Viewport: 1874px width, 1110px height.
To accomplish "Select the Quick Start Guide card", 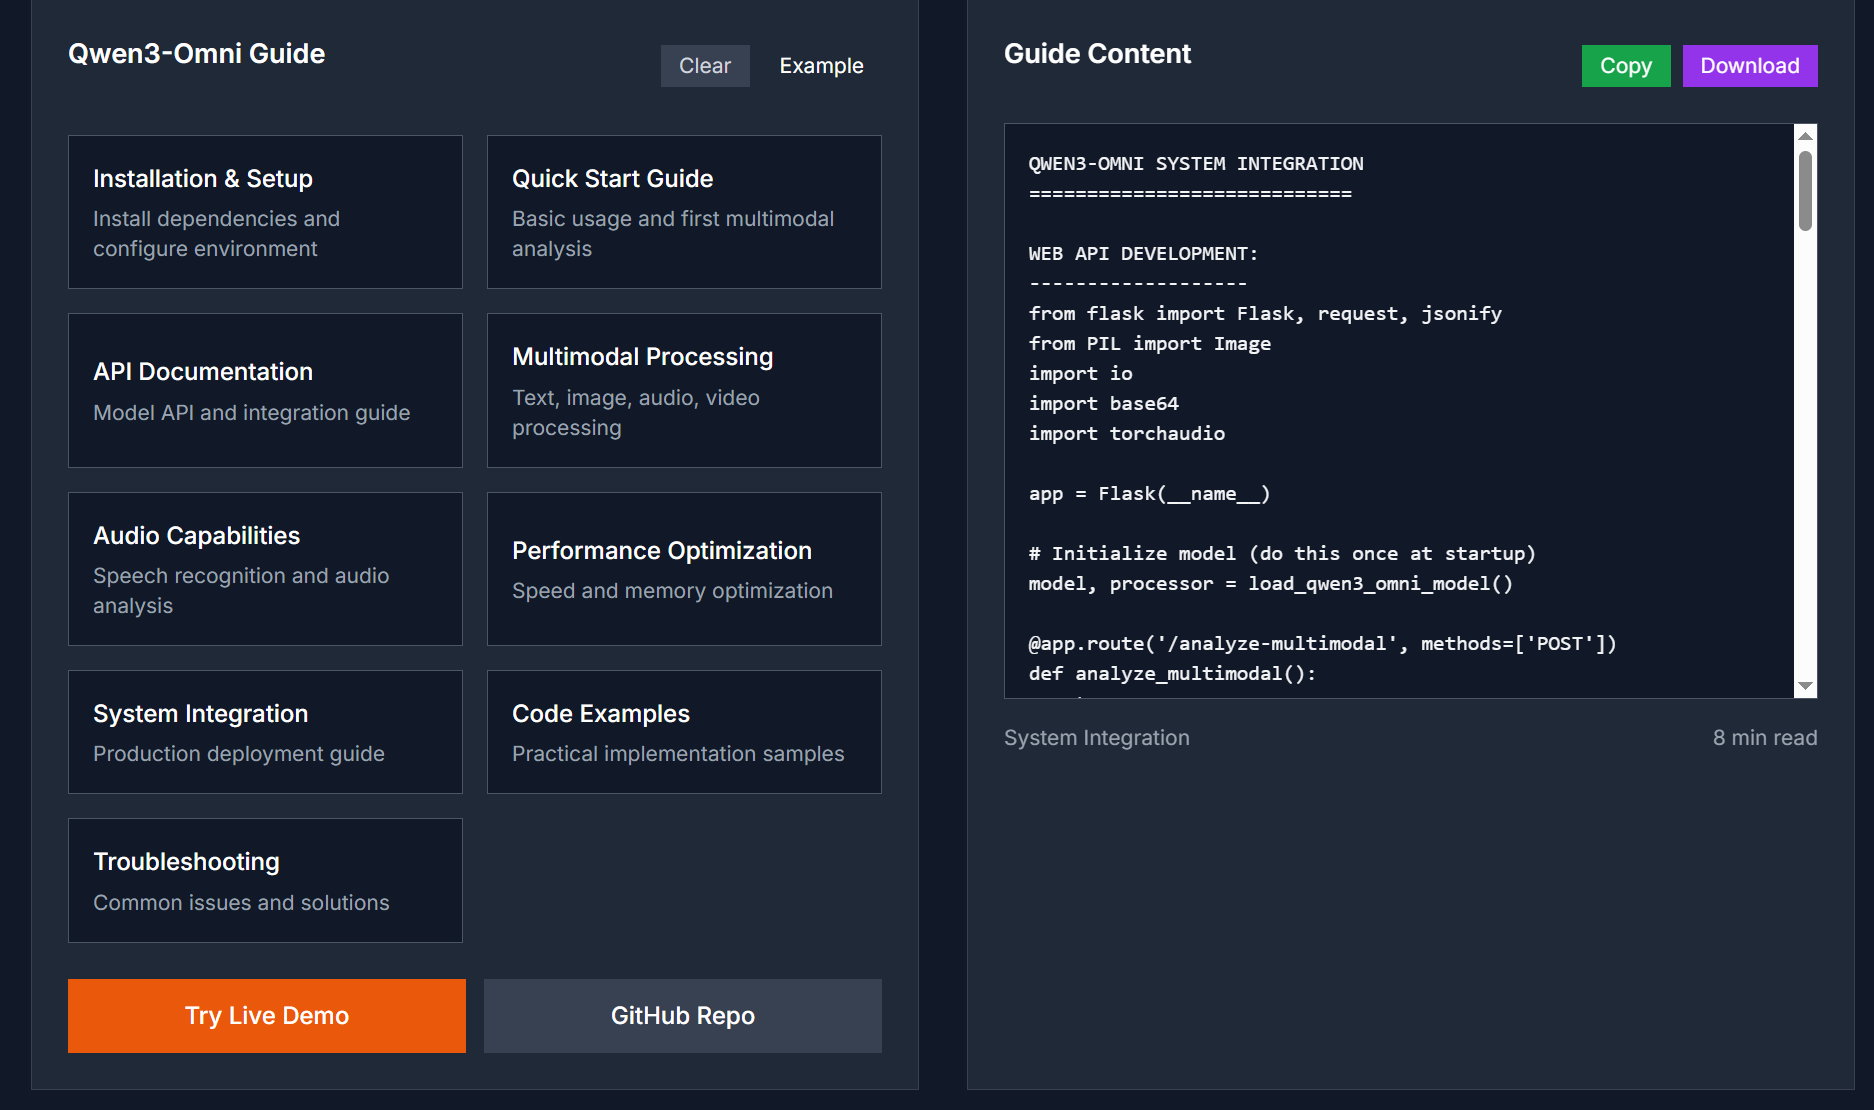I will click(684, 212).
